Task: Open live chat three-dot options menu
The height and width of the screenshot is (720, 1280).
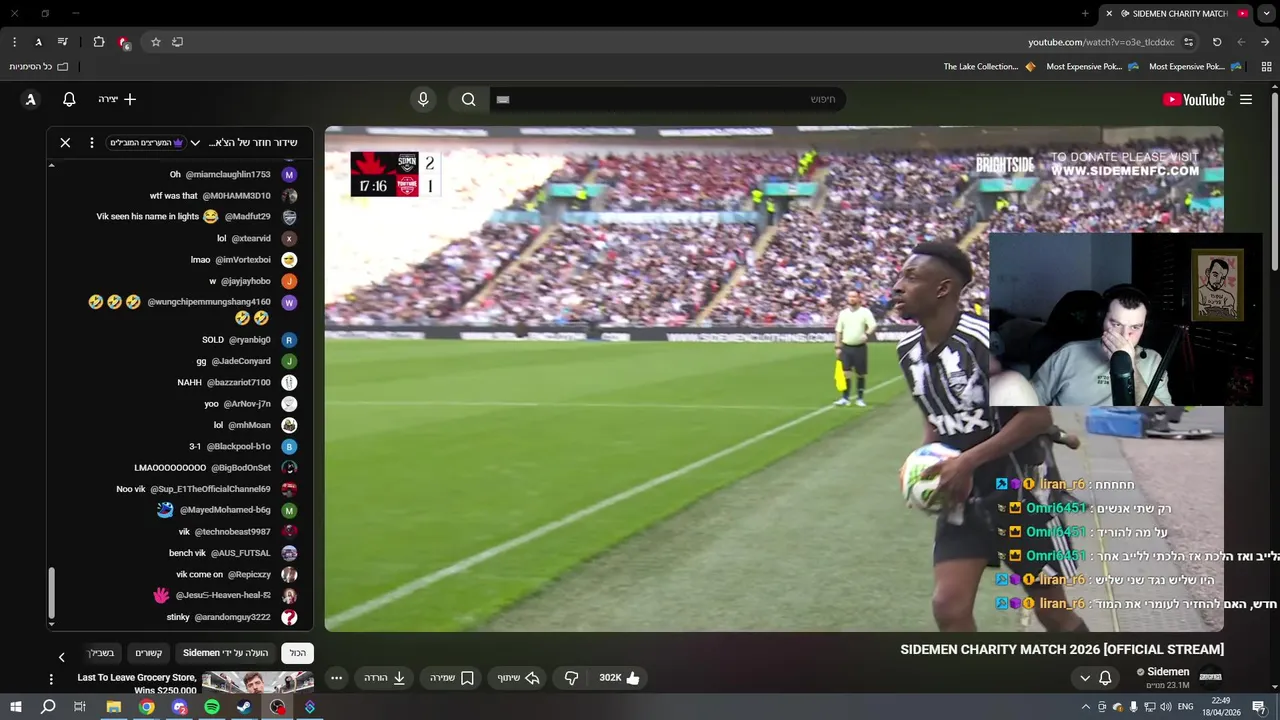Action: 91,143
